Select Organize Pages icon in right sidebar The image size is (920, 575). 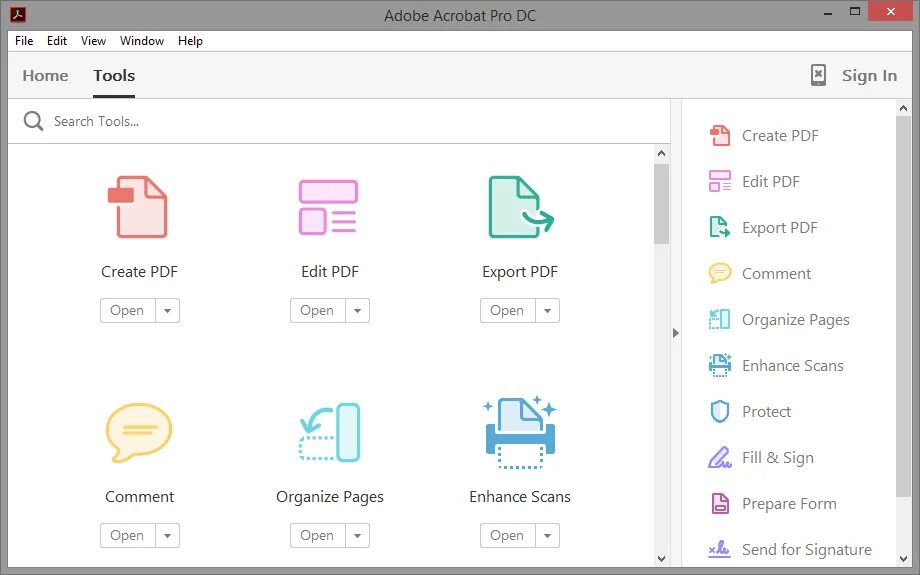pyautogui.click(x=720, y=319)
